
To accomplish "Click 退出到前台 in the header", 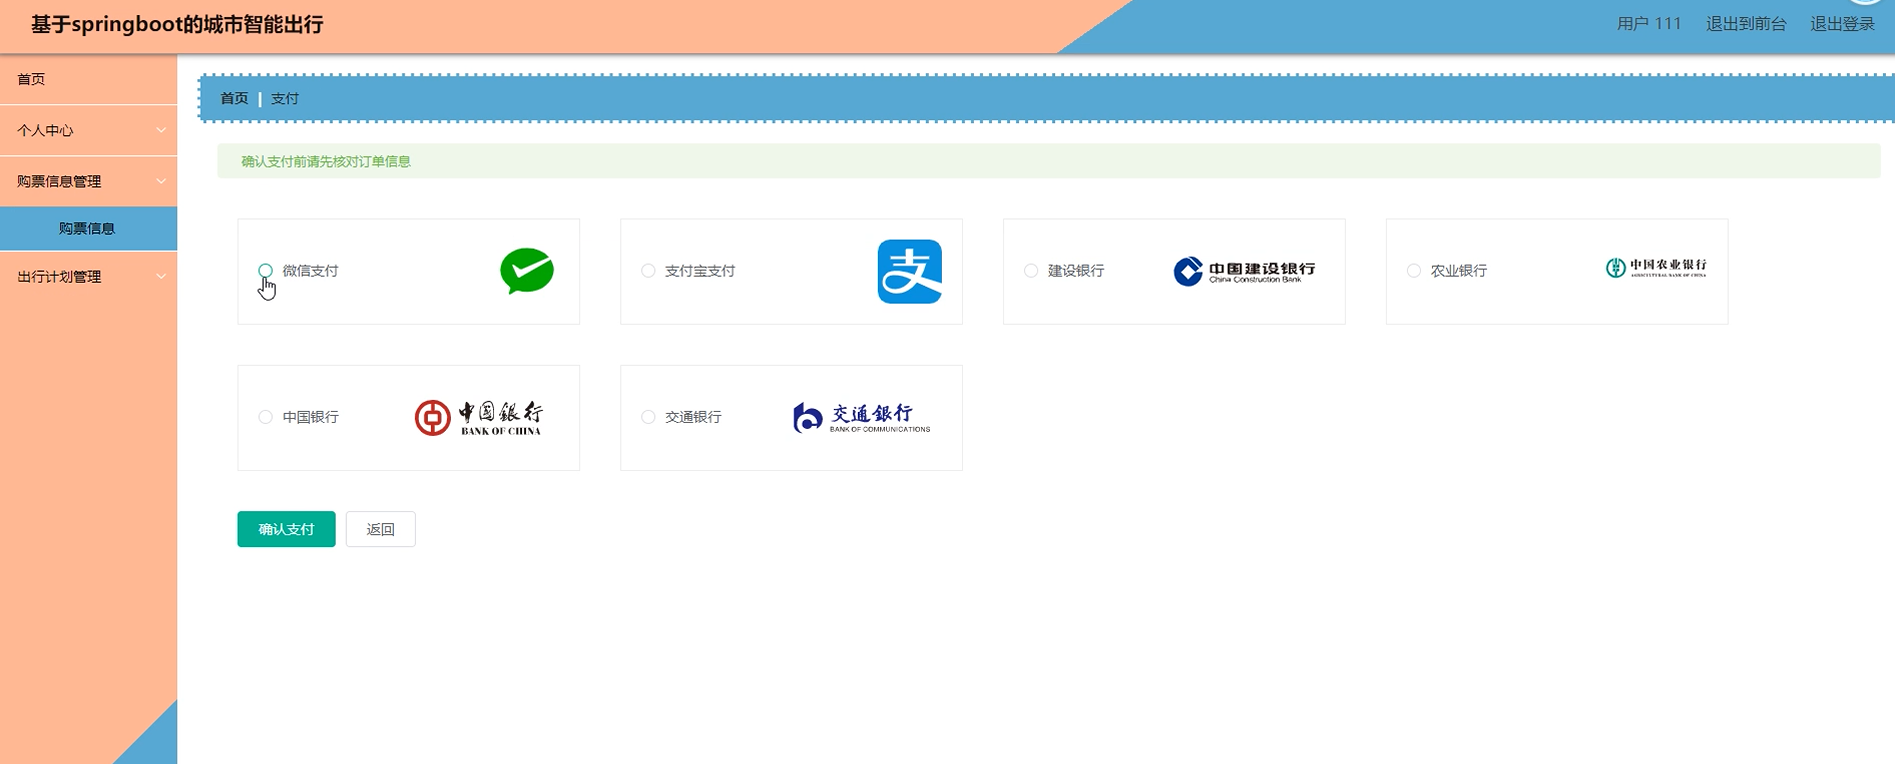I will 1746,24.
